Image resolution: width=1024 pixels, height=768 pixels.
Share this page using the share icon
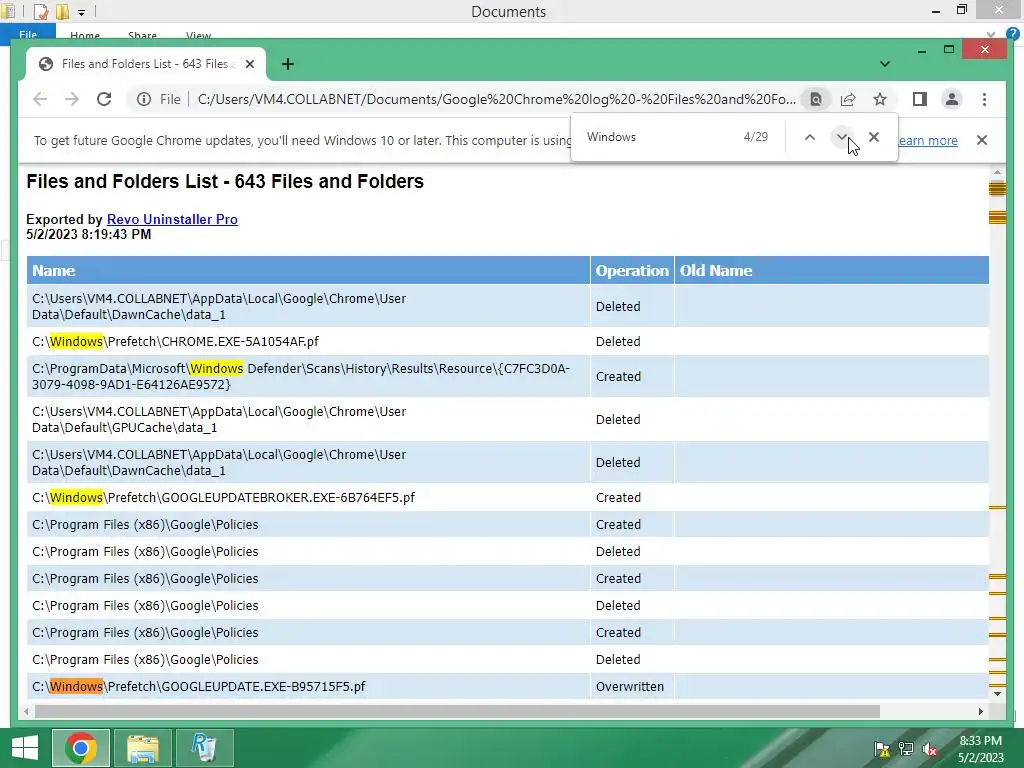coord(848,99)
